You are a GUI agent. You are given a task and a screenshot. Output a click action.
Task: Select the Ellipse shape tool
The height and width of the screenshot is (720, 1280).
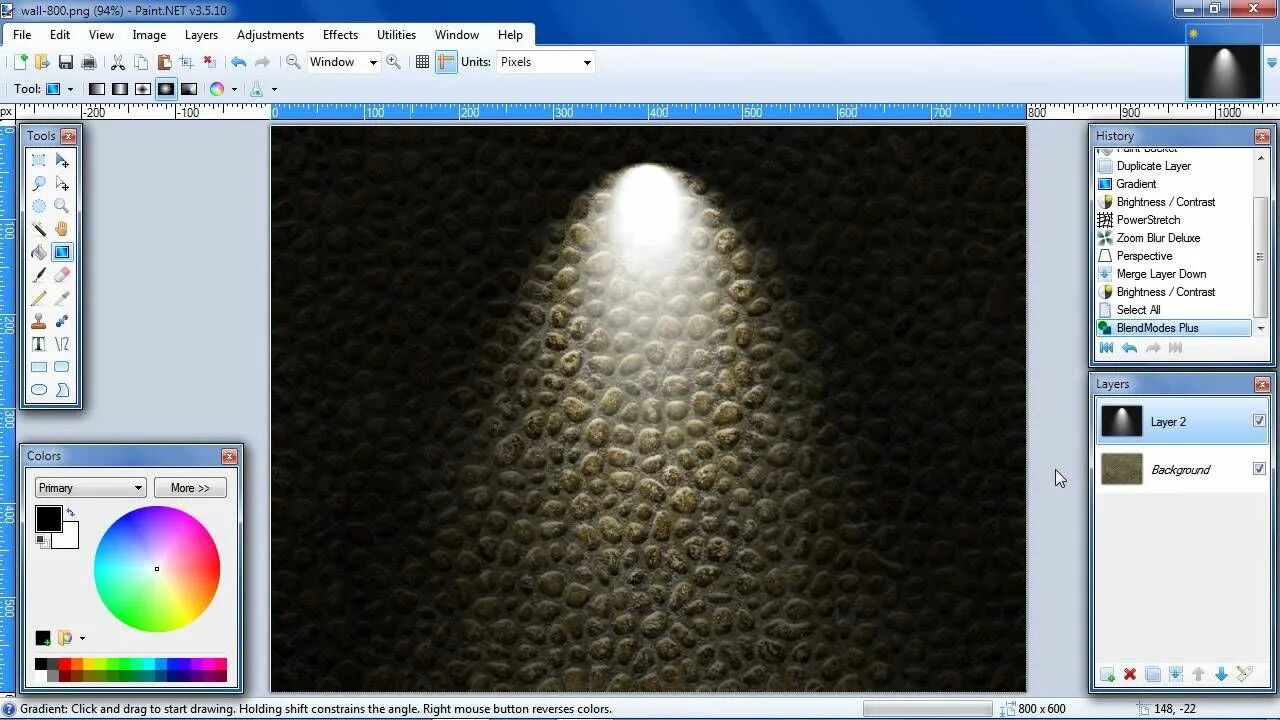pos(39,390)
